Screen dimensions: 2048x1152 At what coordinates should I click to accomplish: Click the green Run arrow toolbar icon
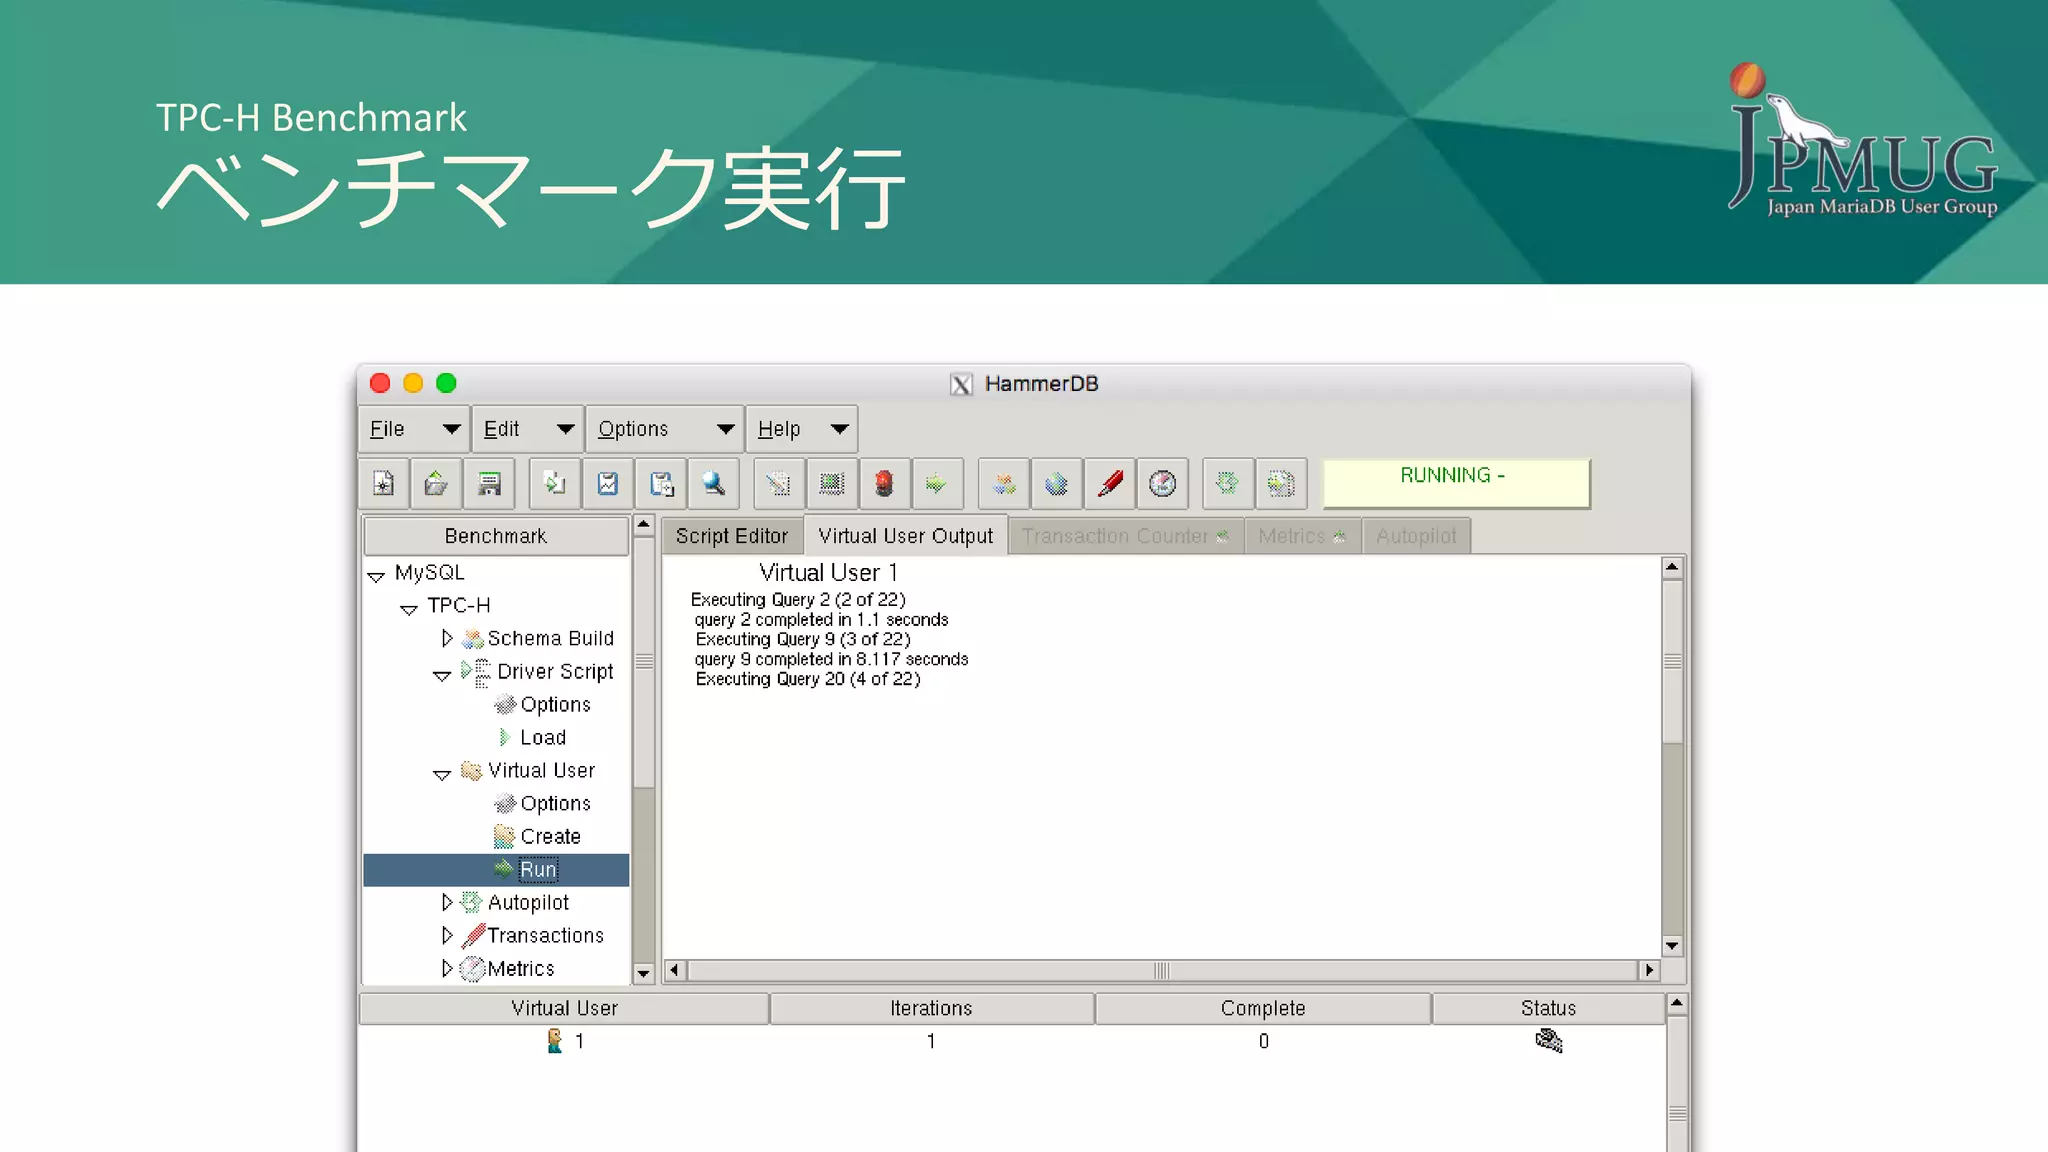coord(937,484)
